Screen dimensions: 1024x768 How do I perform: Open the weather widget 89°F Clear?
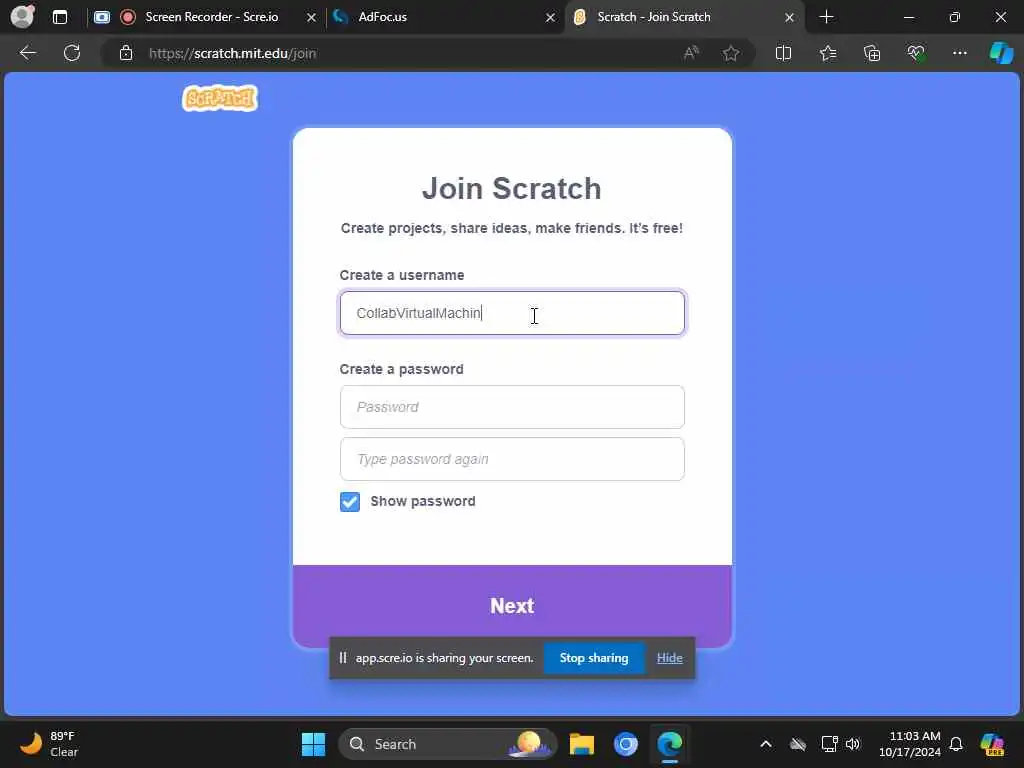click(x=49, y=744)
